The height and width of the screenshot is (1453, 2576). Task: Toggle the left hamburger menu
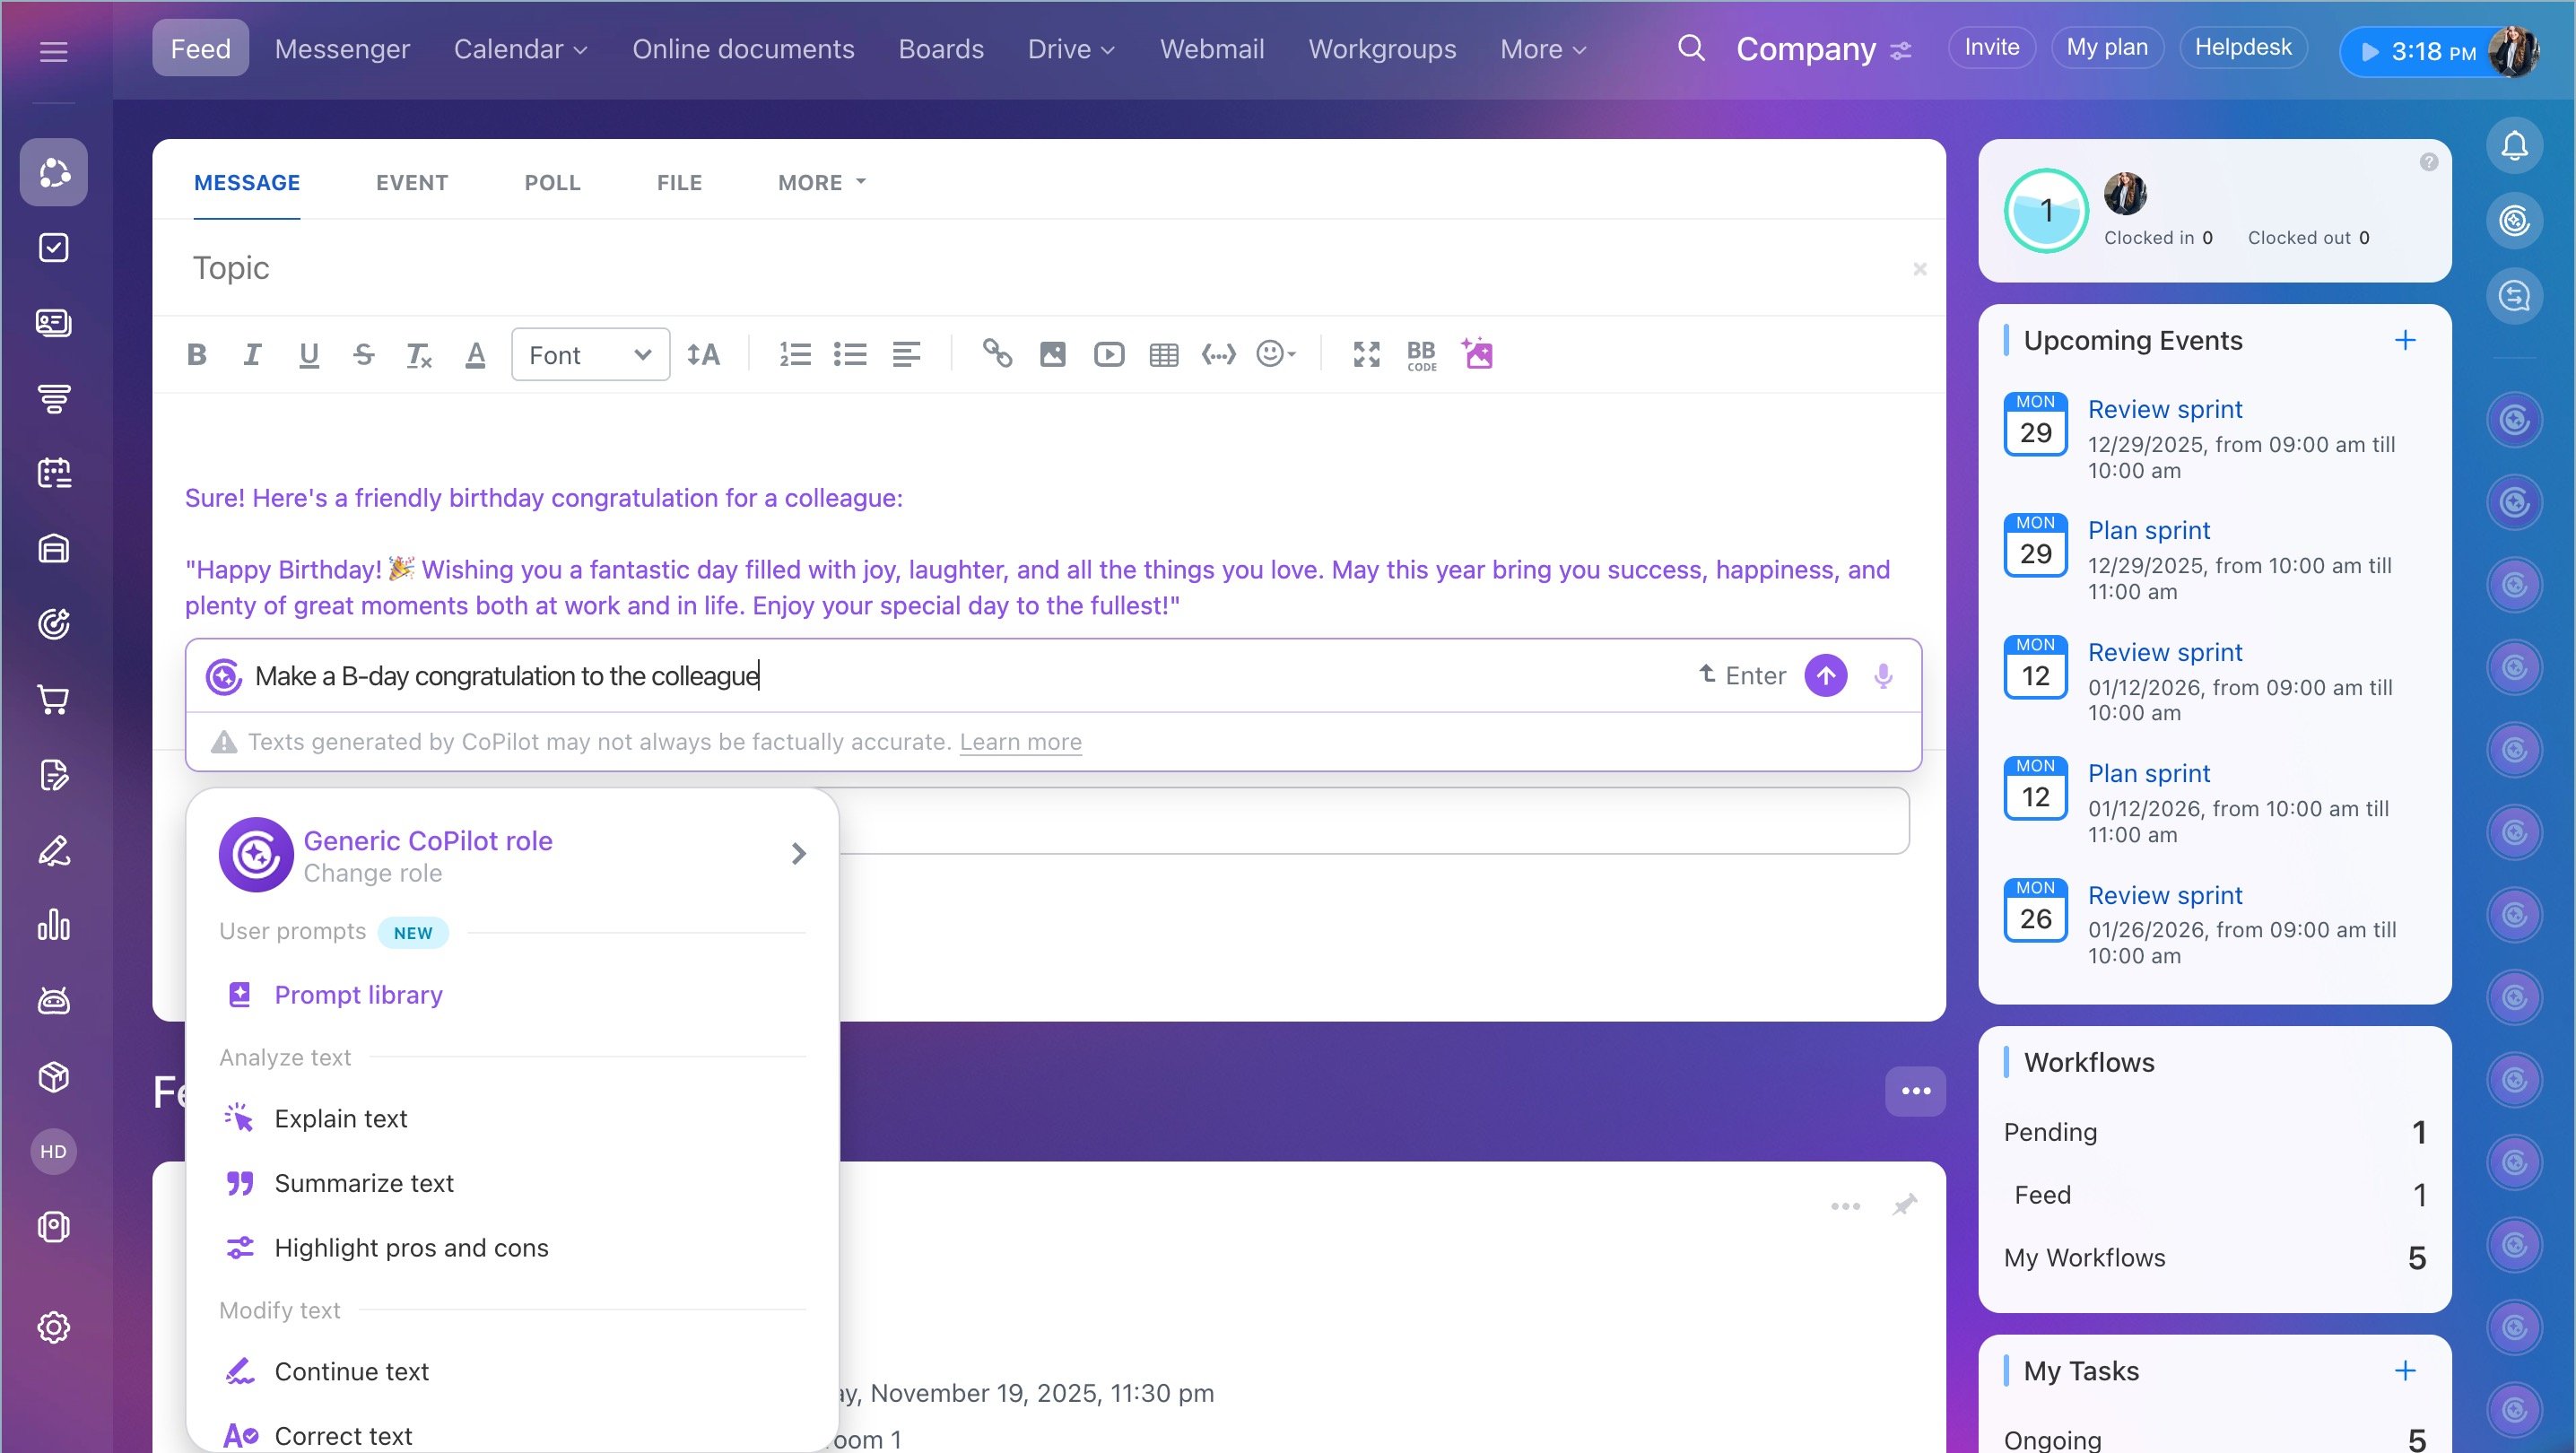point(54,51)
